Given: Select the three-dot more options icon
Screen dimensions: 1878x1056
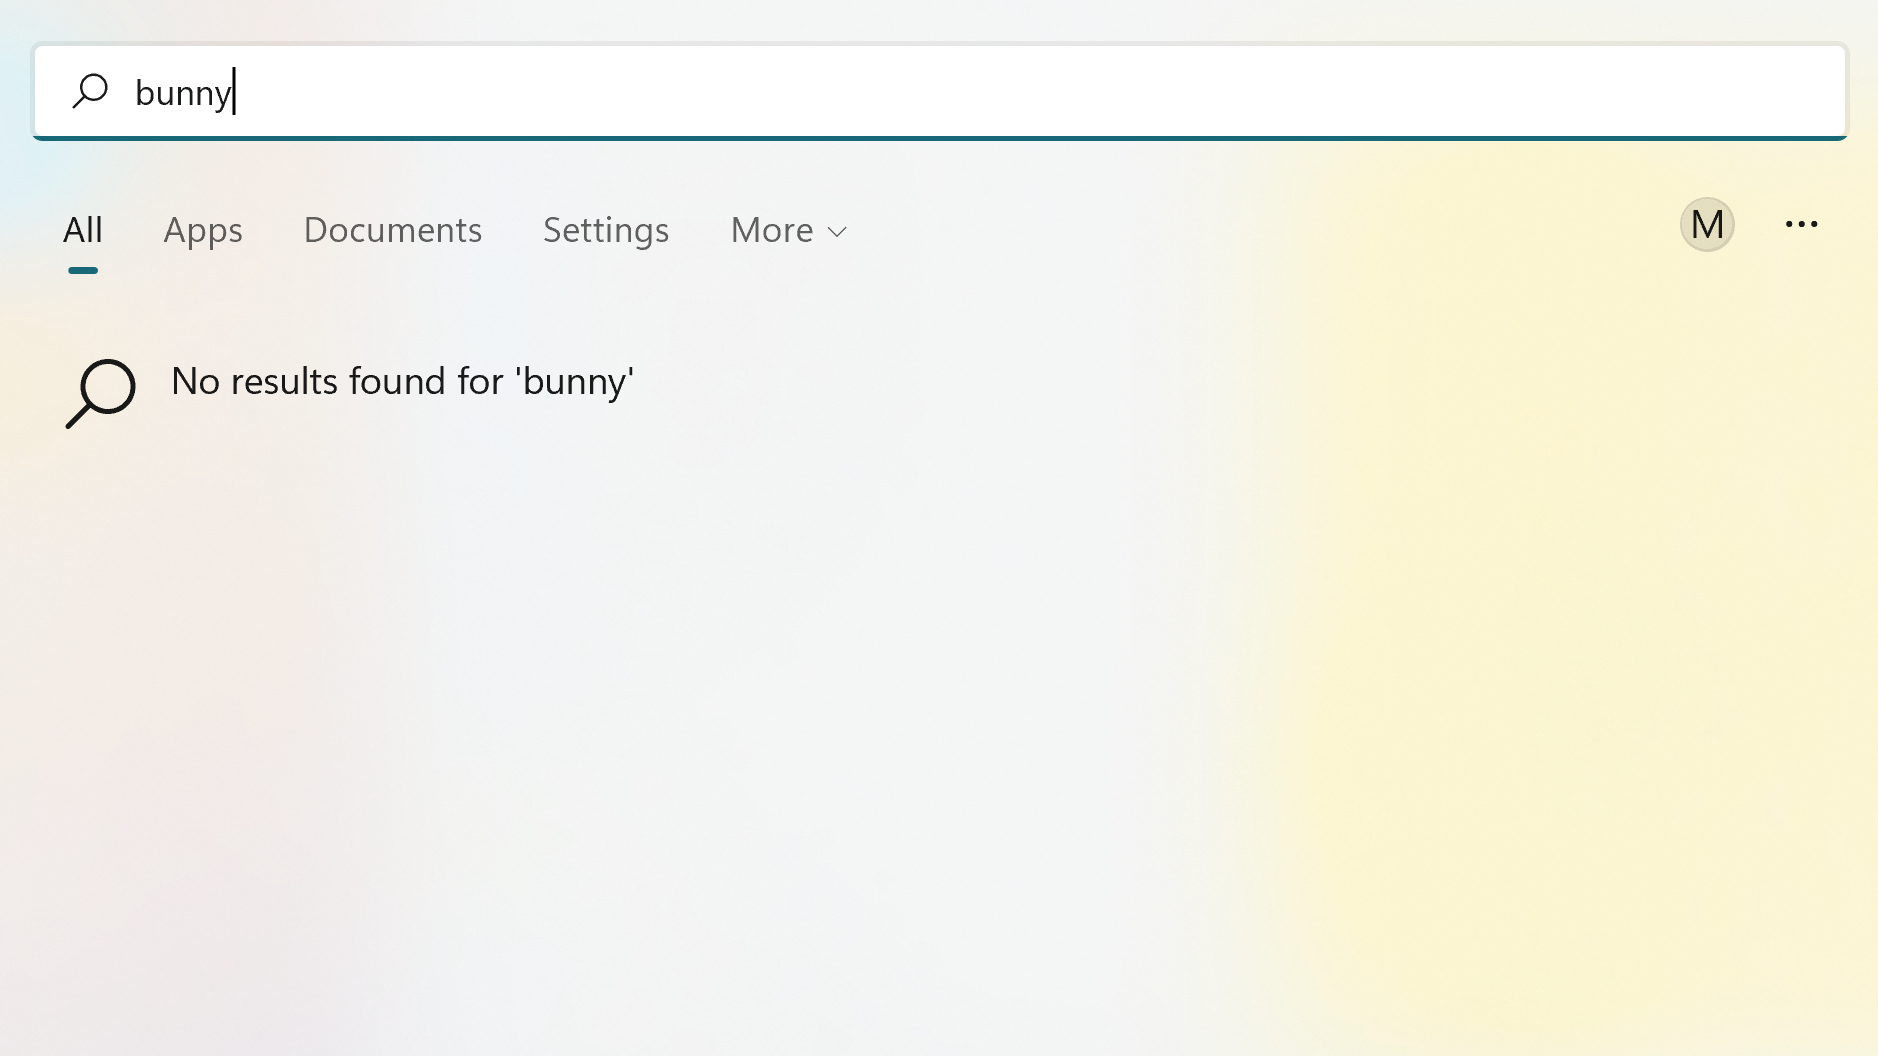Looking at the screenshot, I should (1802, 224).
